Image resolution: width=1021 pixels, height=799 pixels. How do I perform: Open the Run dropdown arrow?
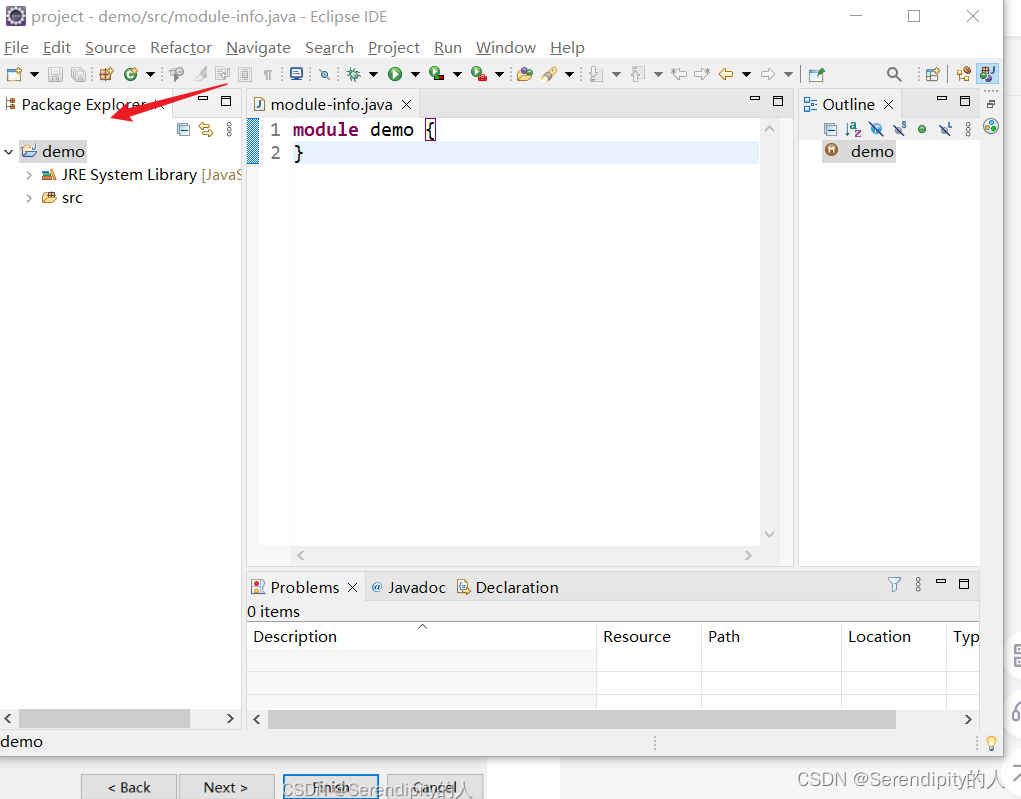415,74
